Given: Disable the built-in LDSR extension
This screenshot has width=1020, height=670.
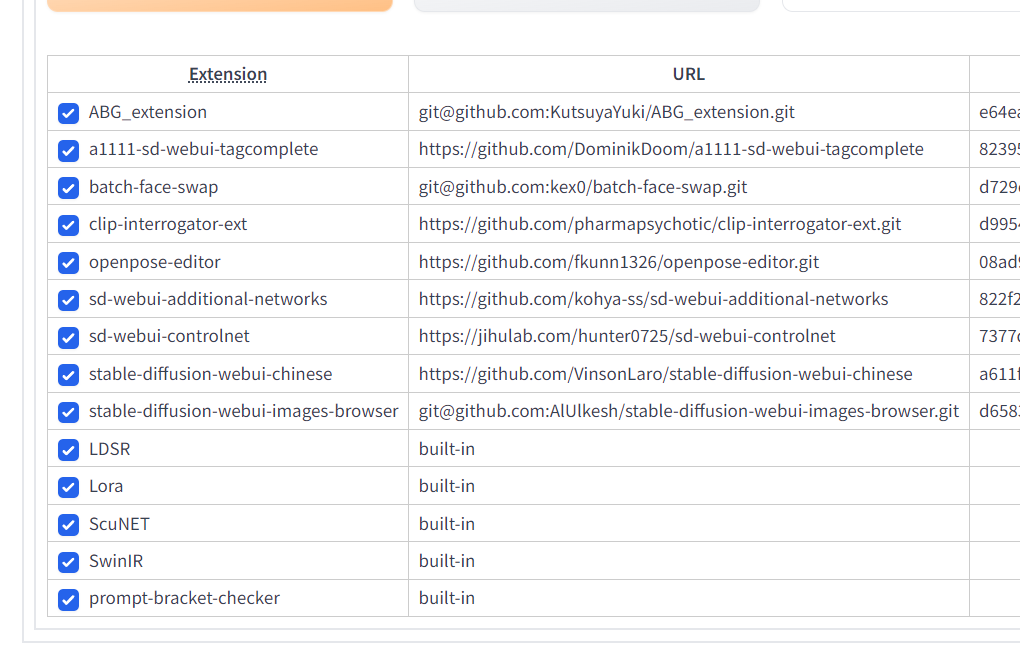Looking at the screenshot, I should (x=68, y=449).
